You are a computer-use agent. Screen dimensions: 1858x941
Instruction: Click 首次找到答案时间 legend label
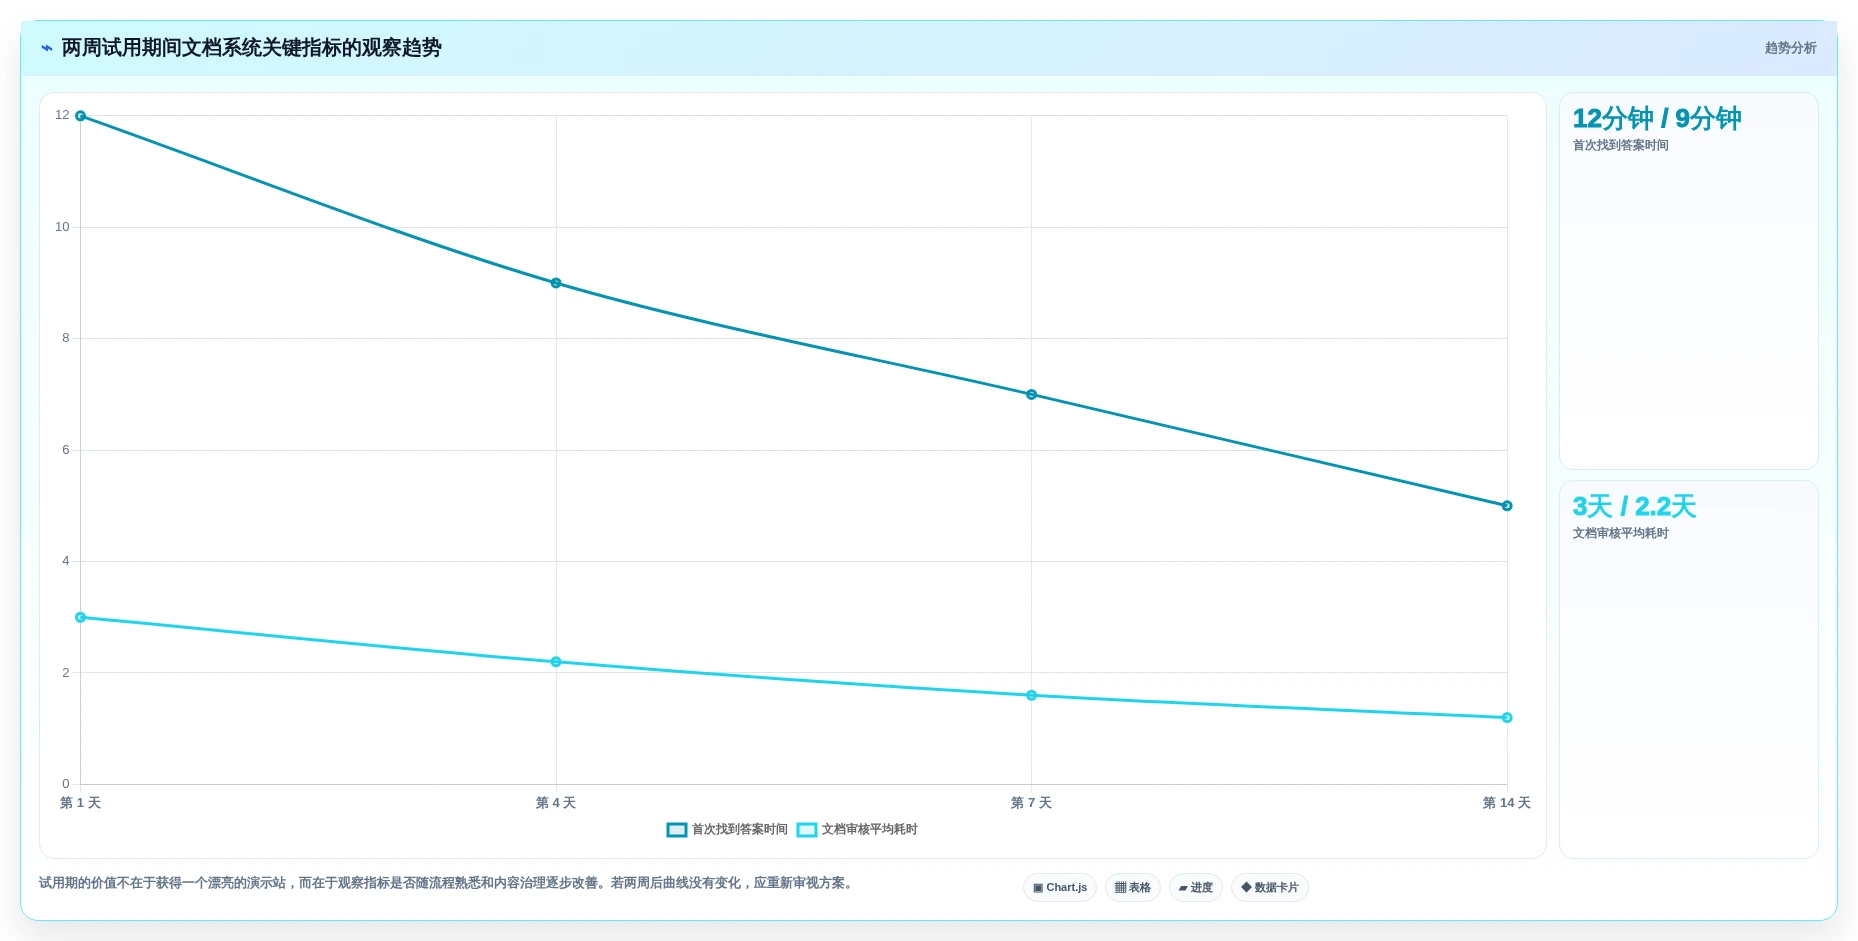740,830
